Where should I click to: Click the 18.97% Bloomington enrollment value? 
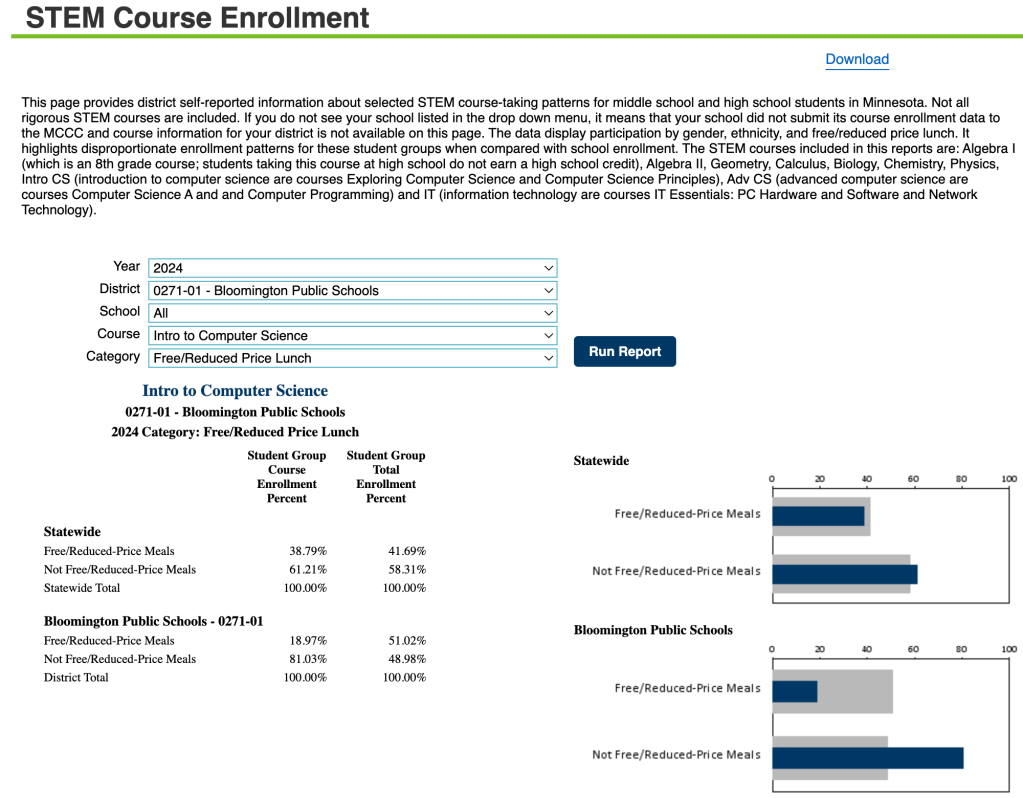307,640
